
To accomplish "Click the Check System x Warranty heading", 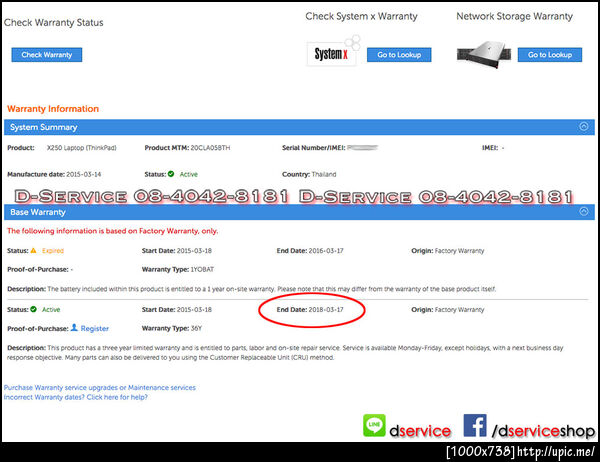I will click(x=361, y=16).
